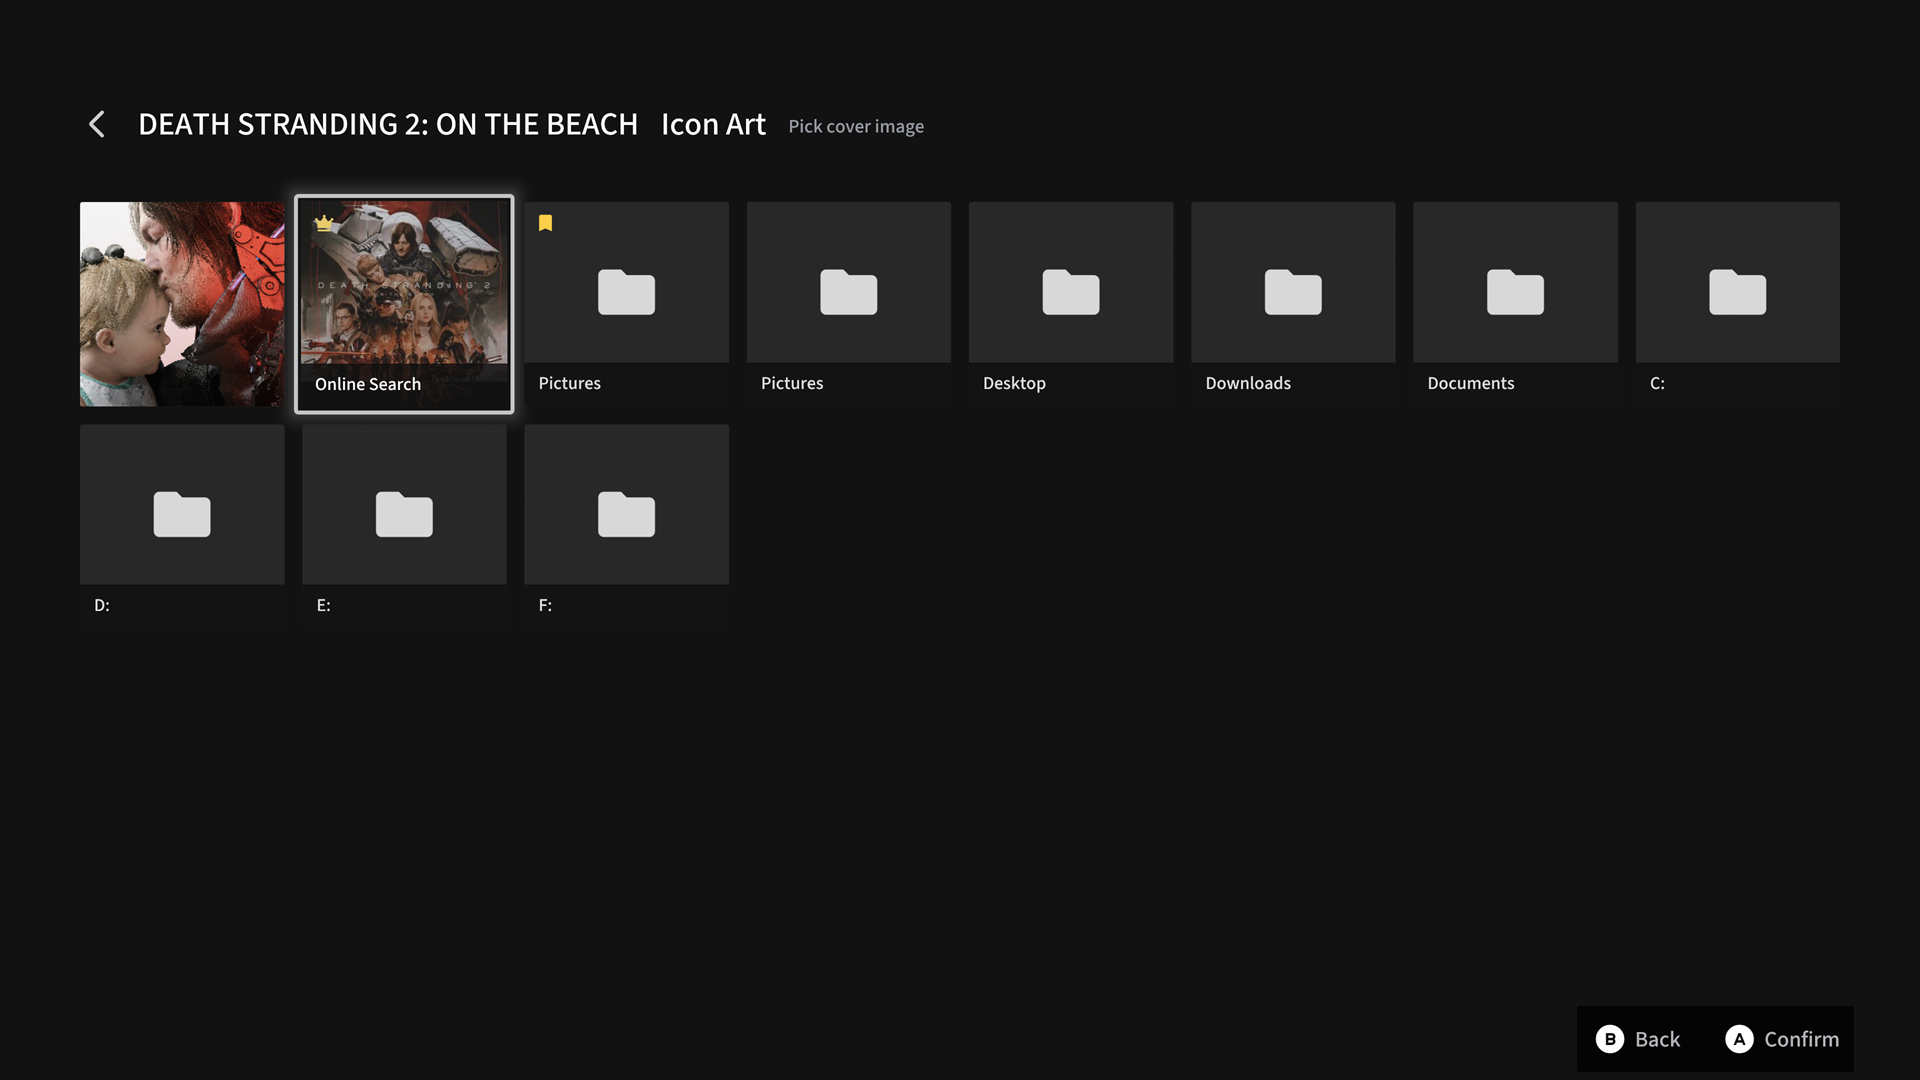Image resolution: width=1920 pixels, height=1080 pixels.
Task: Click the yellow bookmark icon on Pictures
Action: tap(545, 223)
